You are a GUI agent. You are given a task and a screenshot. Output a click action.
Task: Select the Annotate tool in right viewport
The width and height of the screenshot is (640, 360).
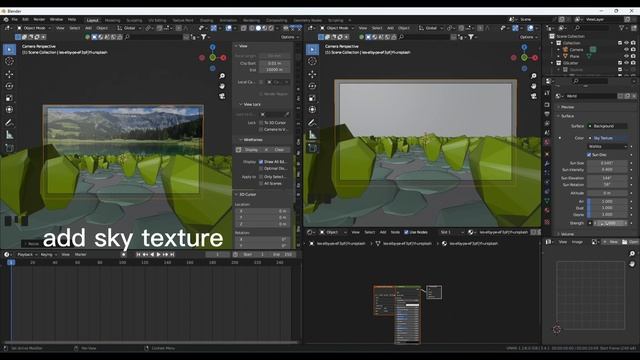point(312,122)
